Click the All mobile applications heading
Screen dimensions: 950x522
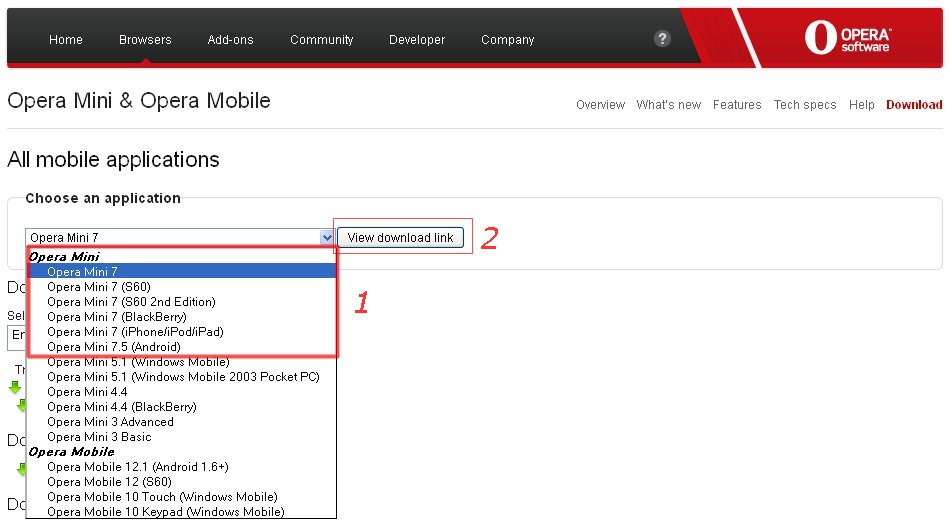coord(113,160)
